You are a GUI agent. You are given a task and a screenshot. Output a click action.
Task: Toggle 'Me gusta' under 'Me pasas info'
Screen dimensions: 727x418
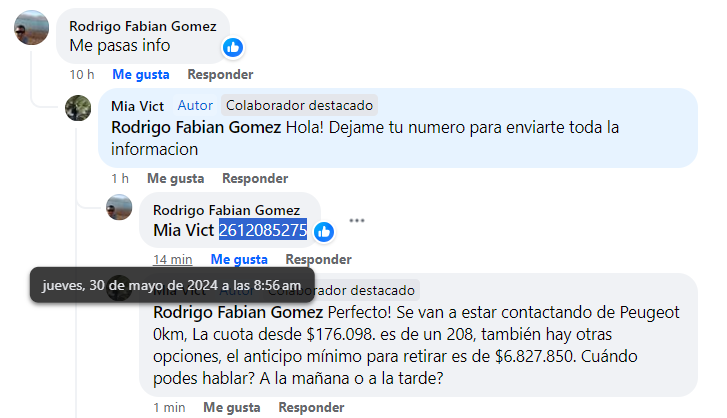140,74
